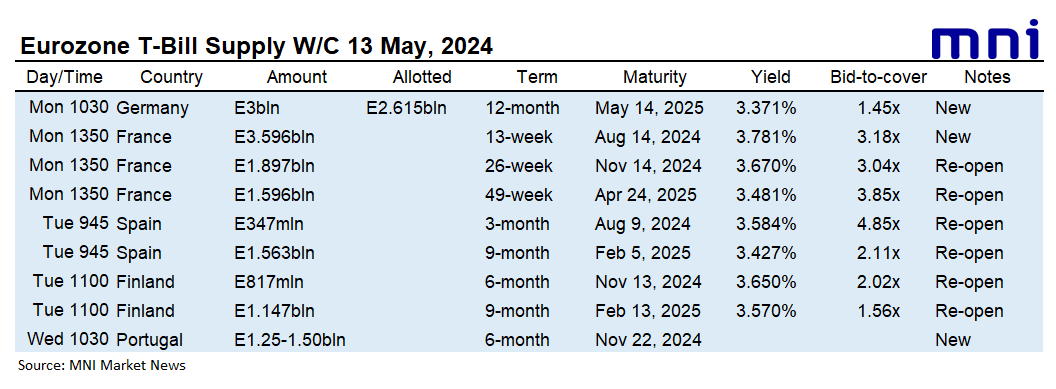Click the Yield column header
This screenshot has height=389, width=1056.
coord(770,77)
